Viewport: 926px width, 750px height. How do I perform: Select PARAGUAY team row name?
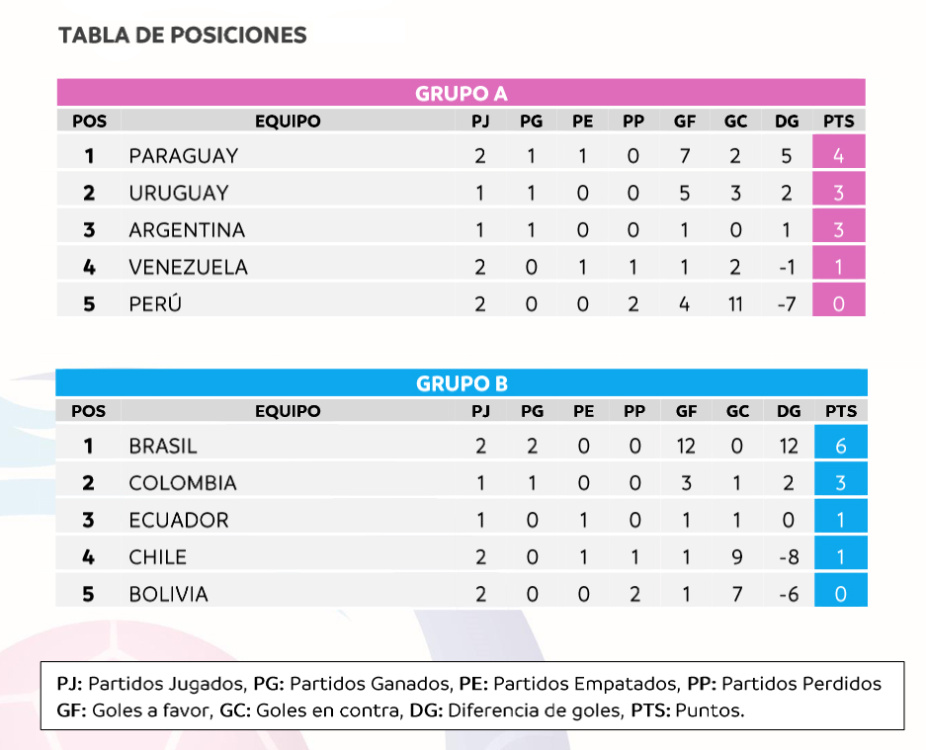point(183,156)
